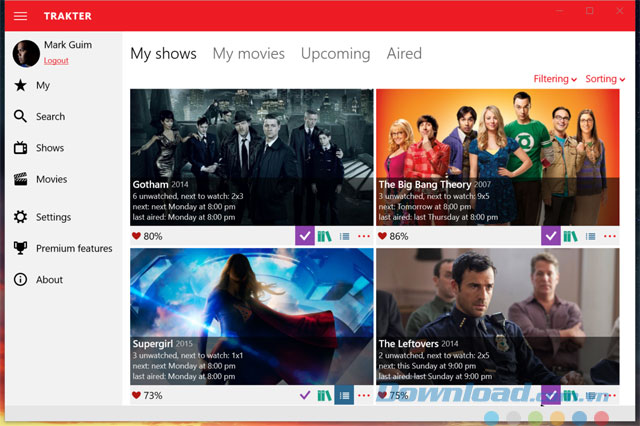Toggle watched checkmark for Supergirl
640x426 pixels.
coord(305,395)
